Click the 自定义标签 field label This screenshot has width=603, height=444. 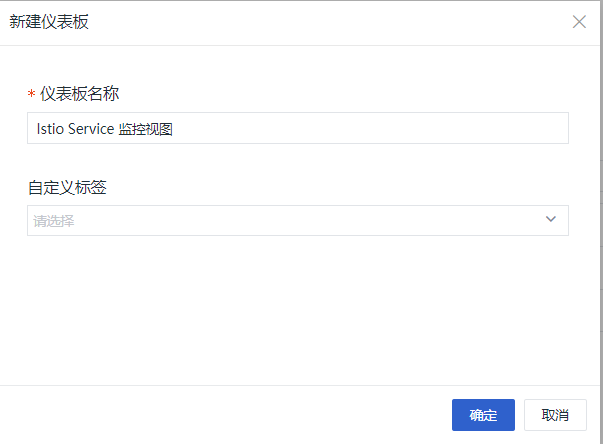coord(67,188)
